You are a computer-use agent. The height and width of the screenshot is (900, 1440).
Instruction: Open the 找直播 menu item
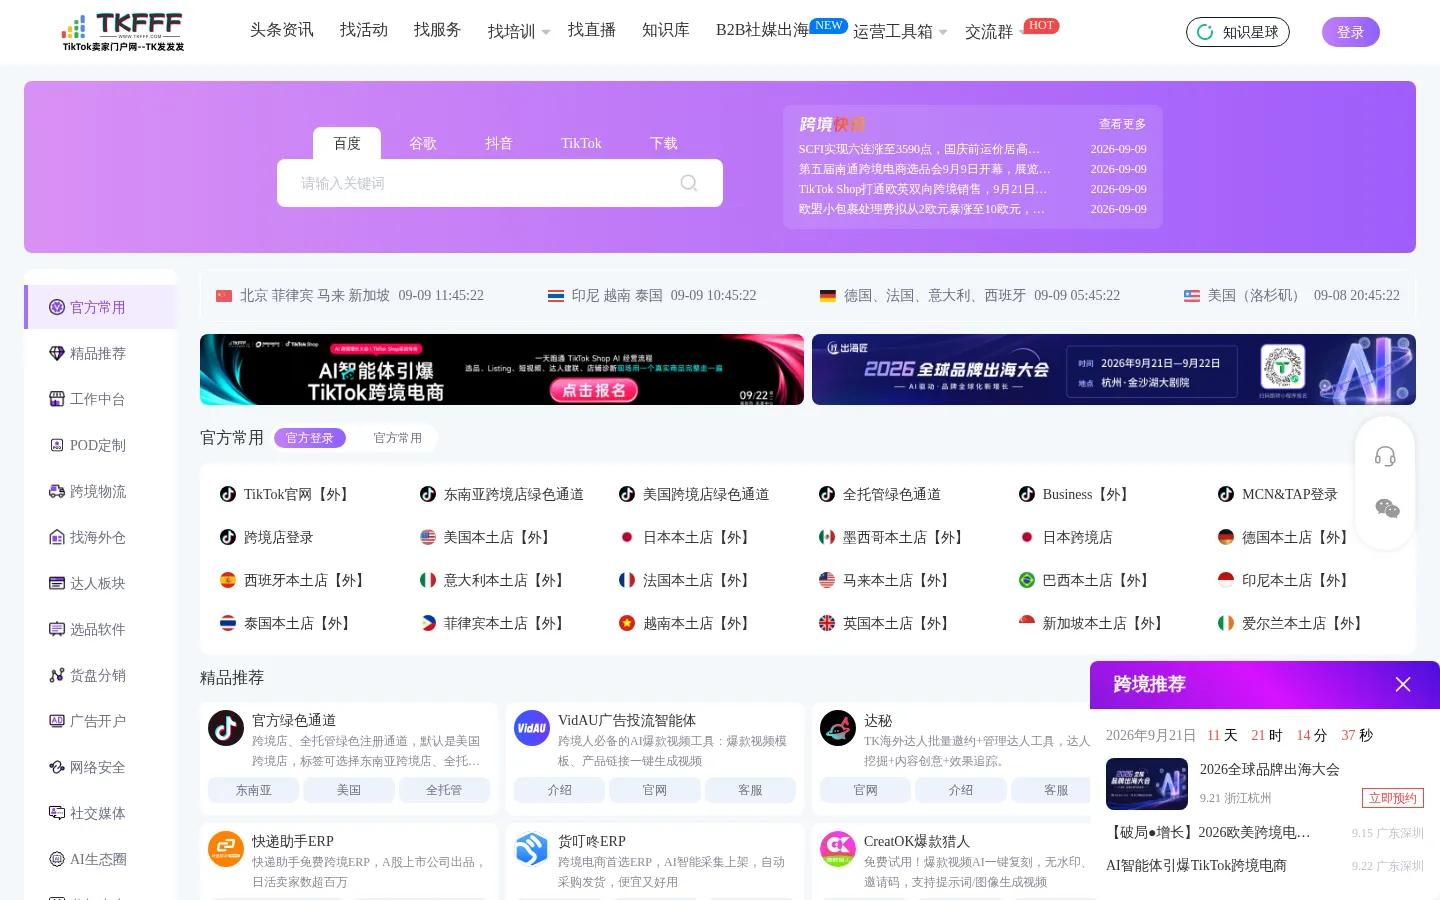tap(592, 30)
